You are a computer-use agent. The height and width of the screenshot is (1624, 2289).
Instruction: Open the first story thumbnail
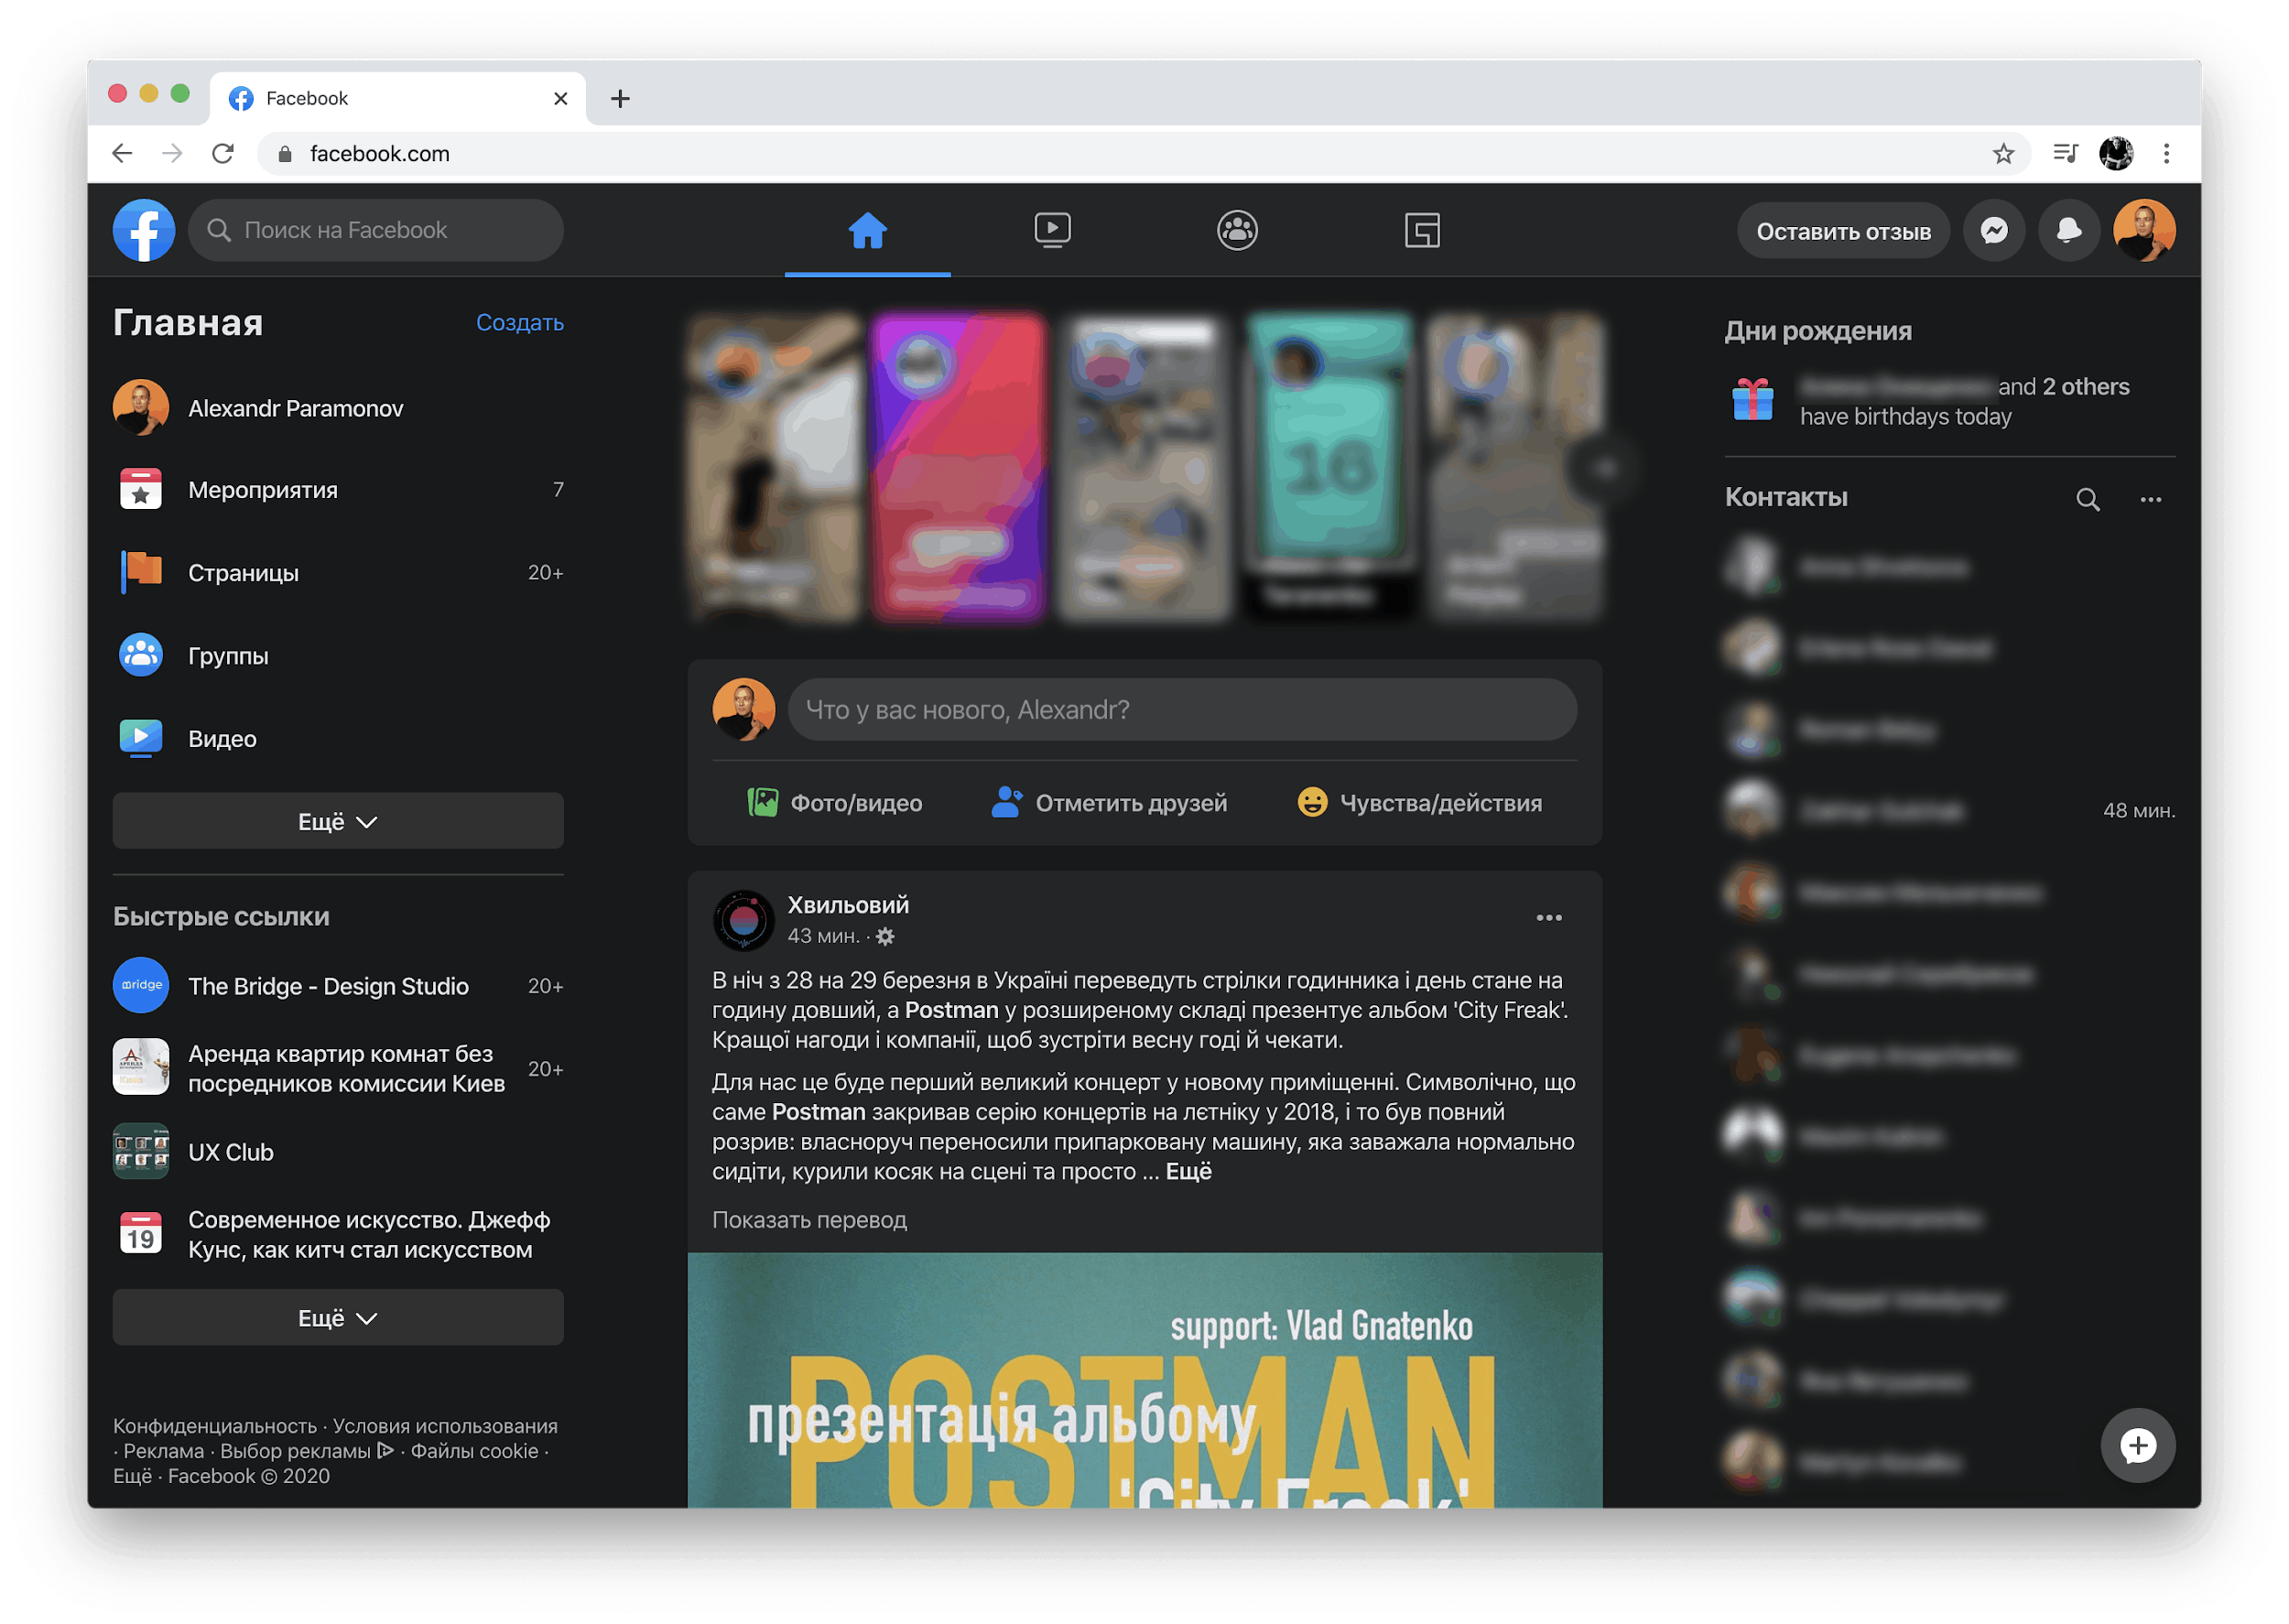click(774, 467)
